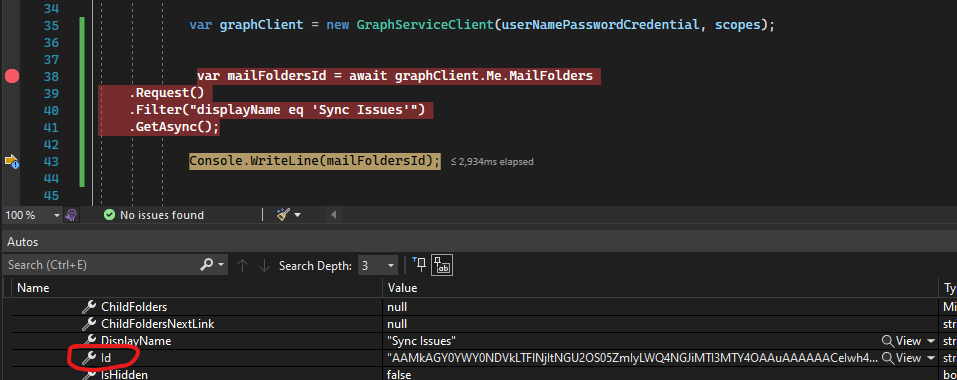
Task: Click the Value column header
Action: 402,288
